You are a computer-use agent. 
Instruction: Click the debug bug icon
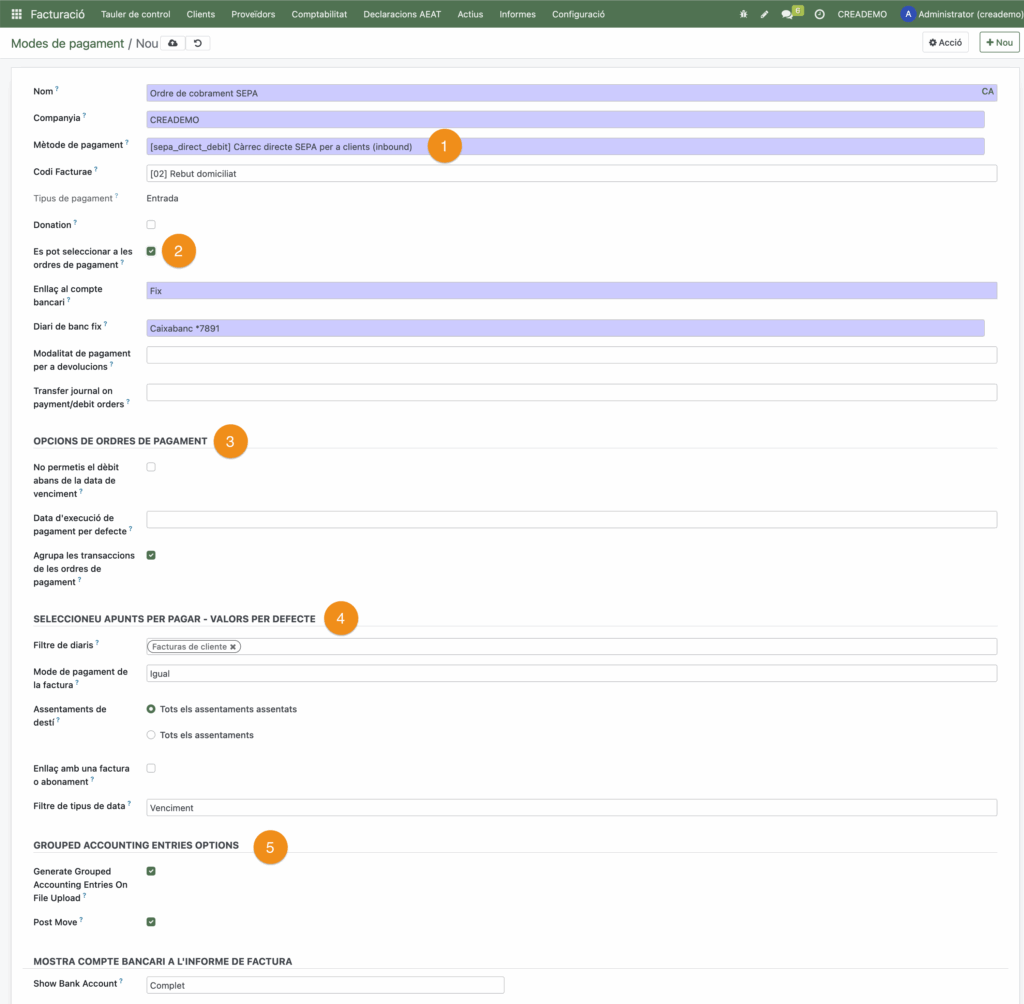(743, 14)
